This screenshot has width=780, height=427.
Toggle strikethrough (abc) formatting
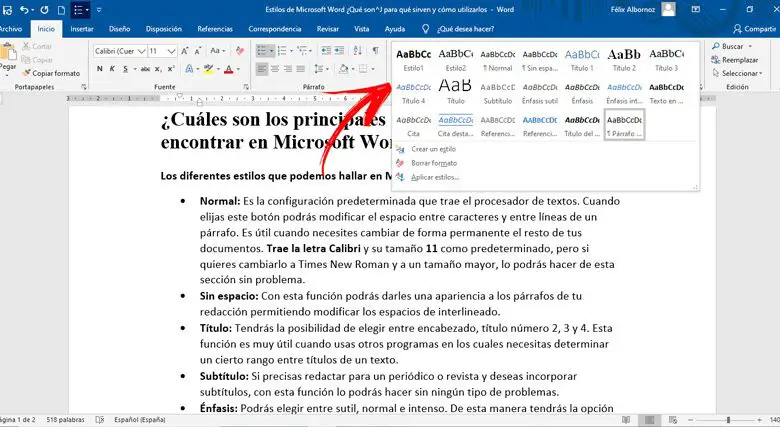click(x=145, y=69)
